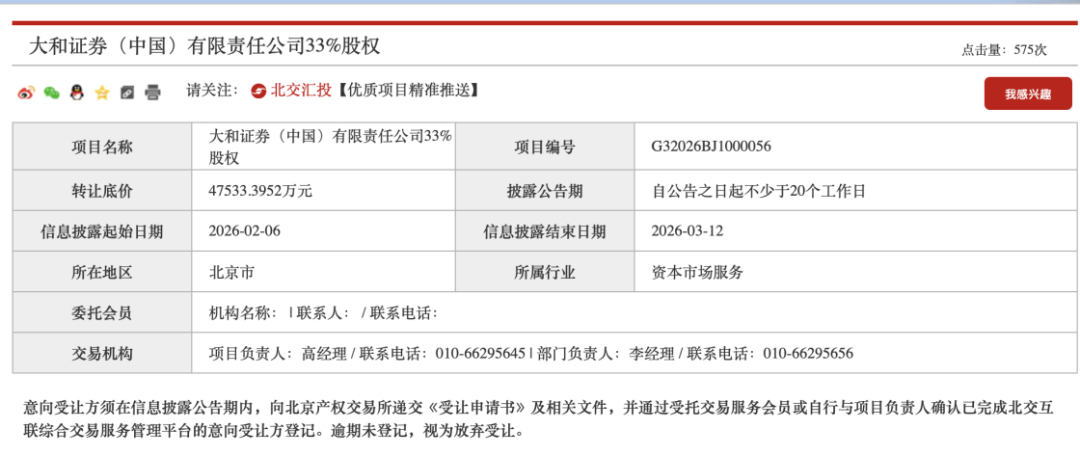Share via WeChat icon
Viewport: 1080px width, 456px height.
pyautogui.click(x=51, y=93)
